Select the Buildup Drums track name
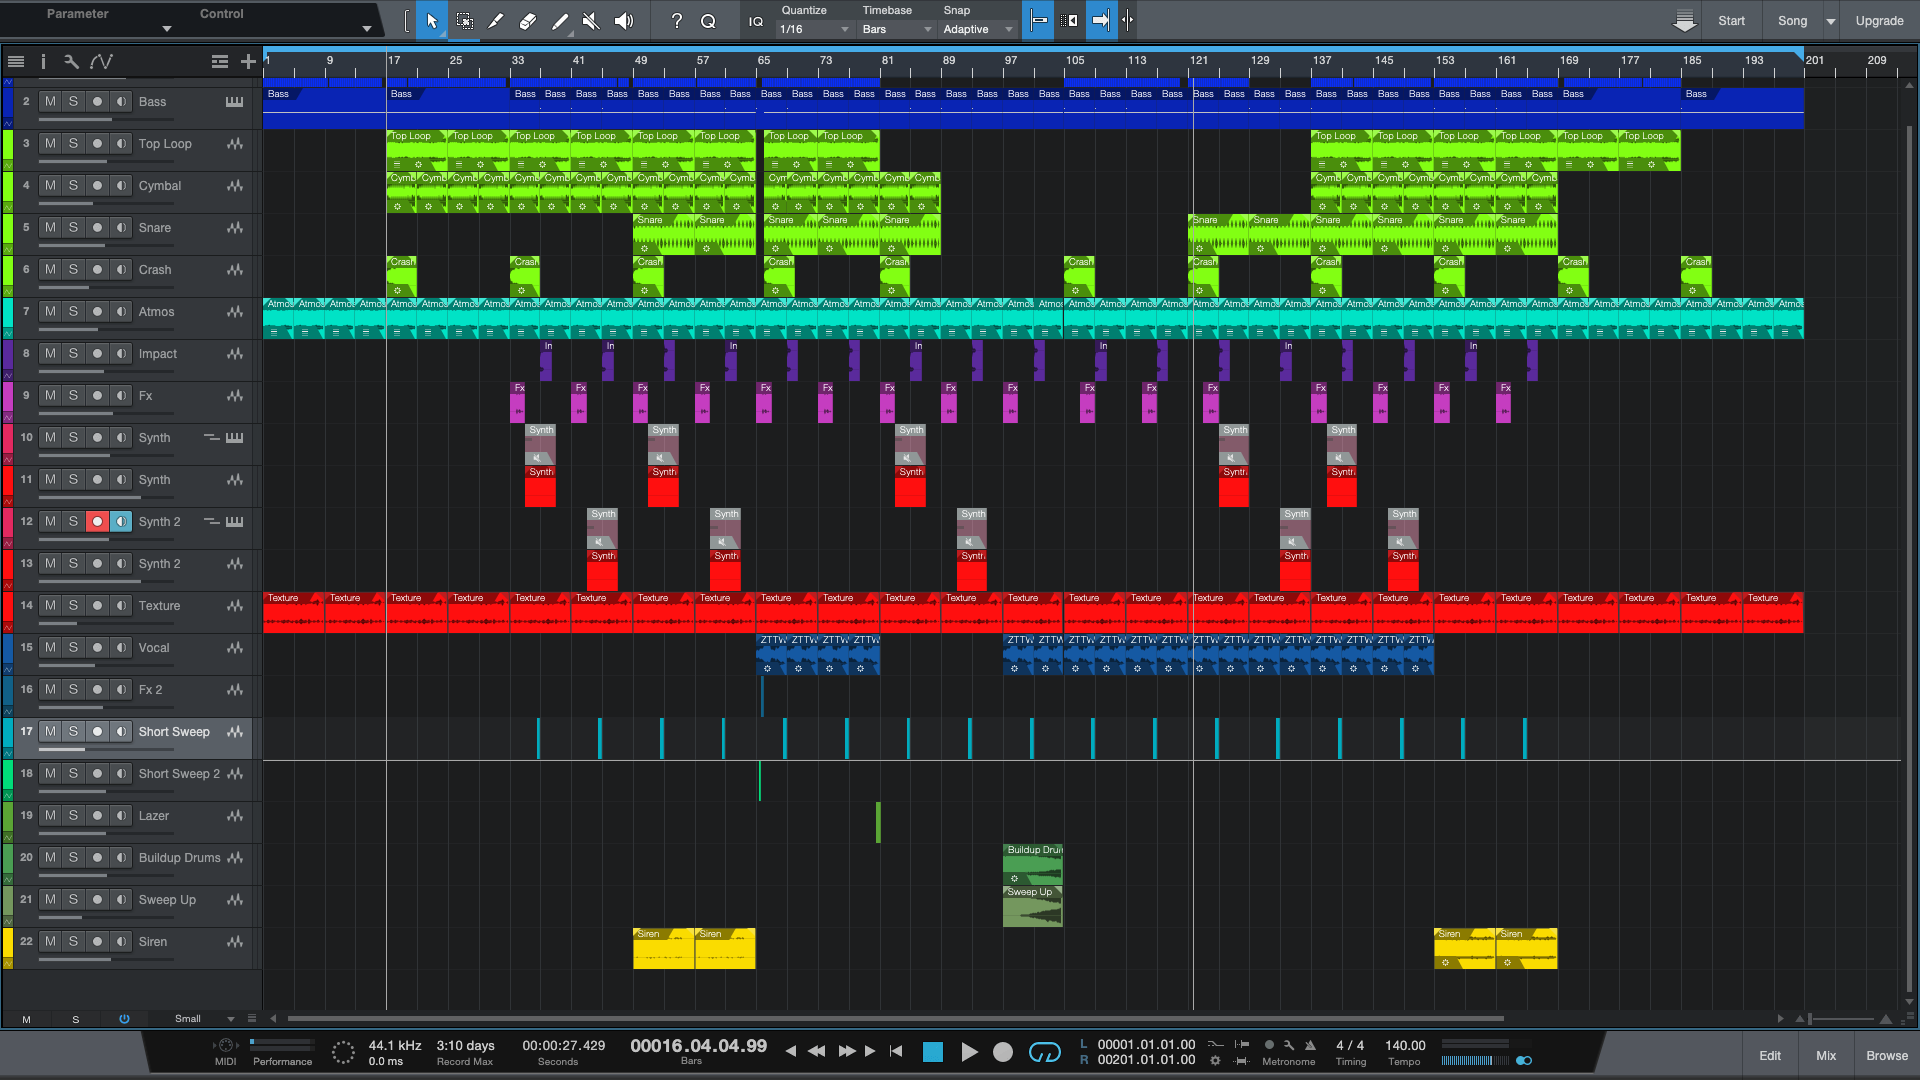 (x=180, y=858)
